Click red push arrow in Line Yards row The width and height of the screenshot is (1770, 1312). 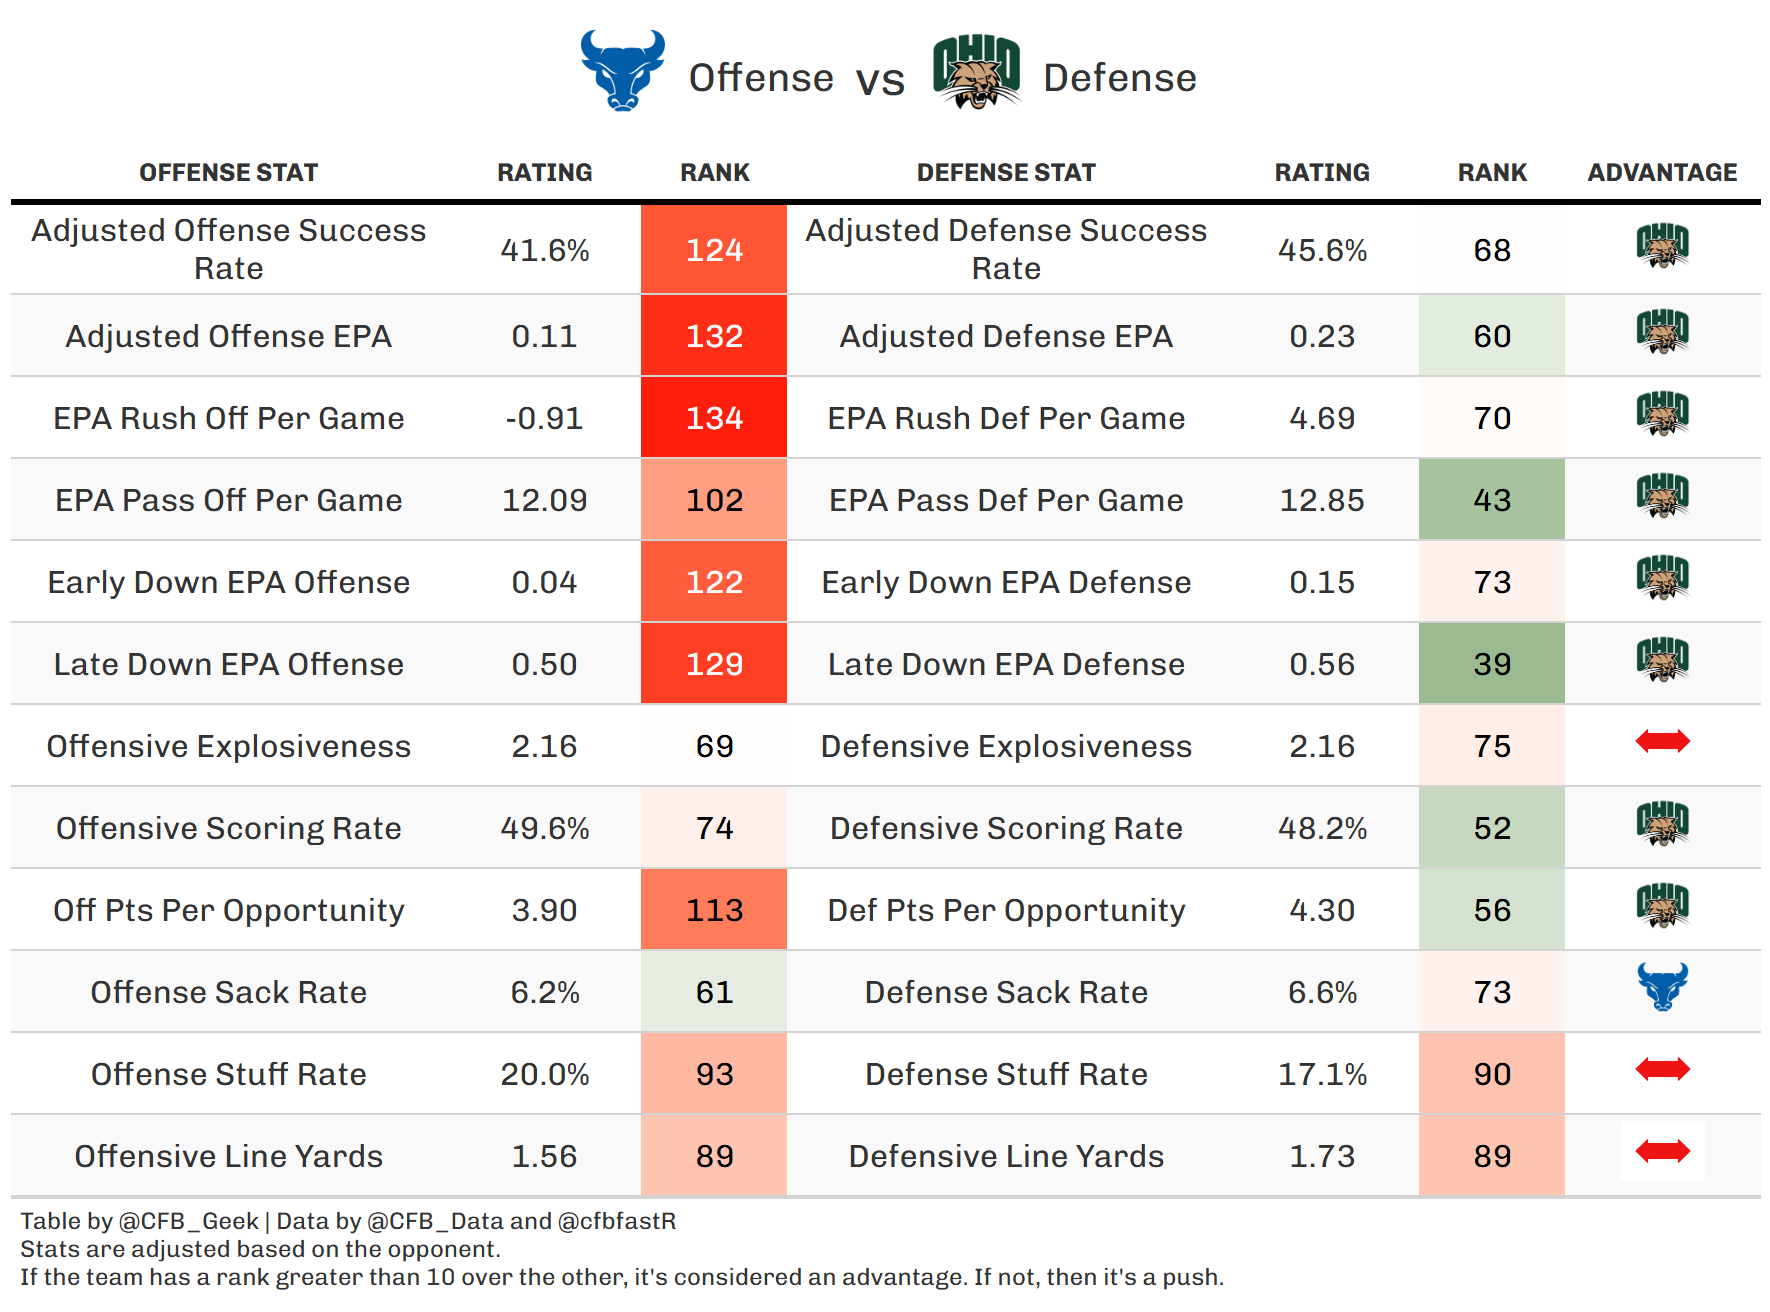point(1662,1151)
